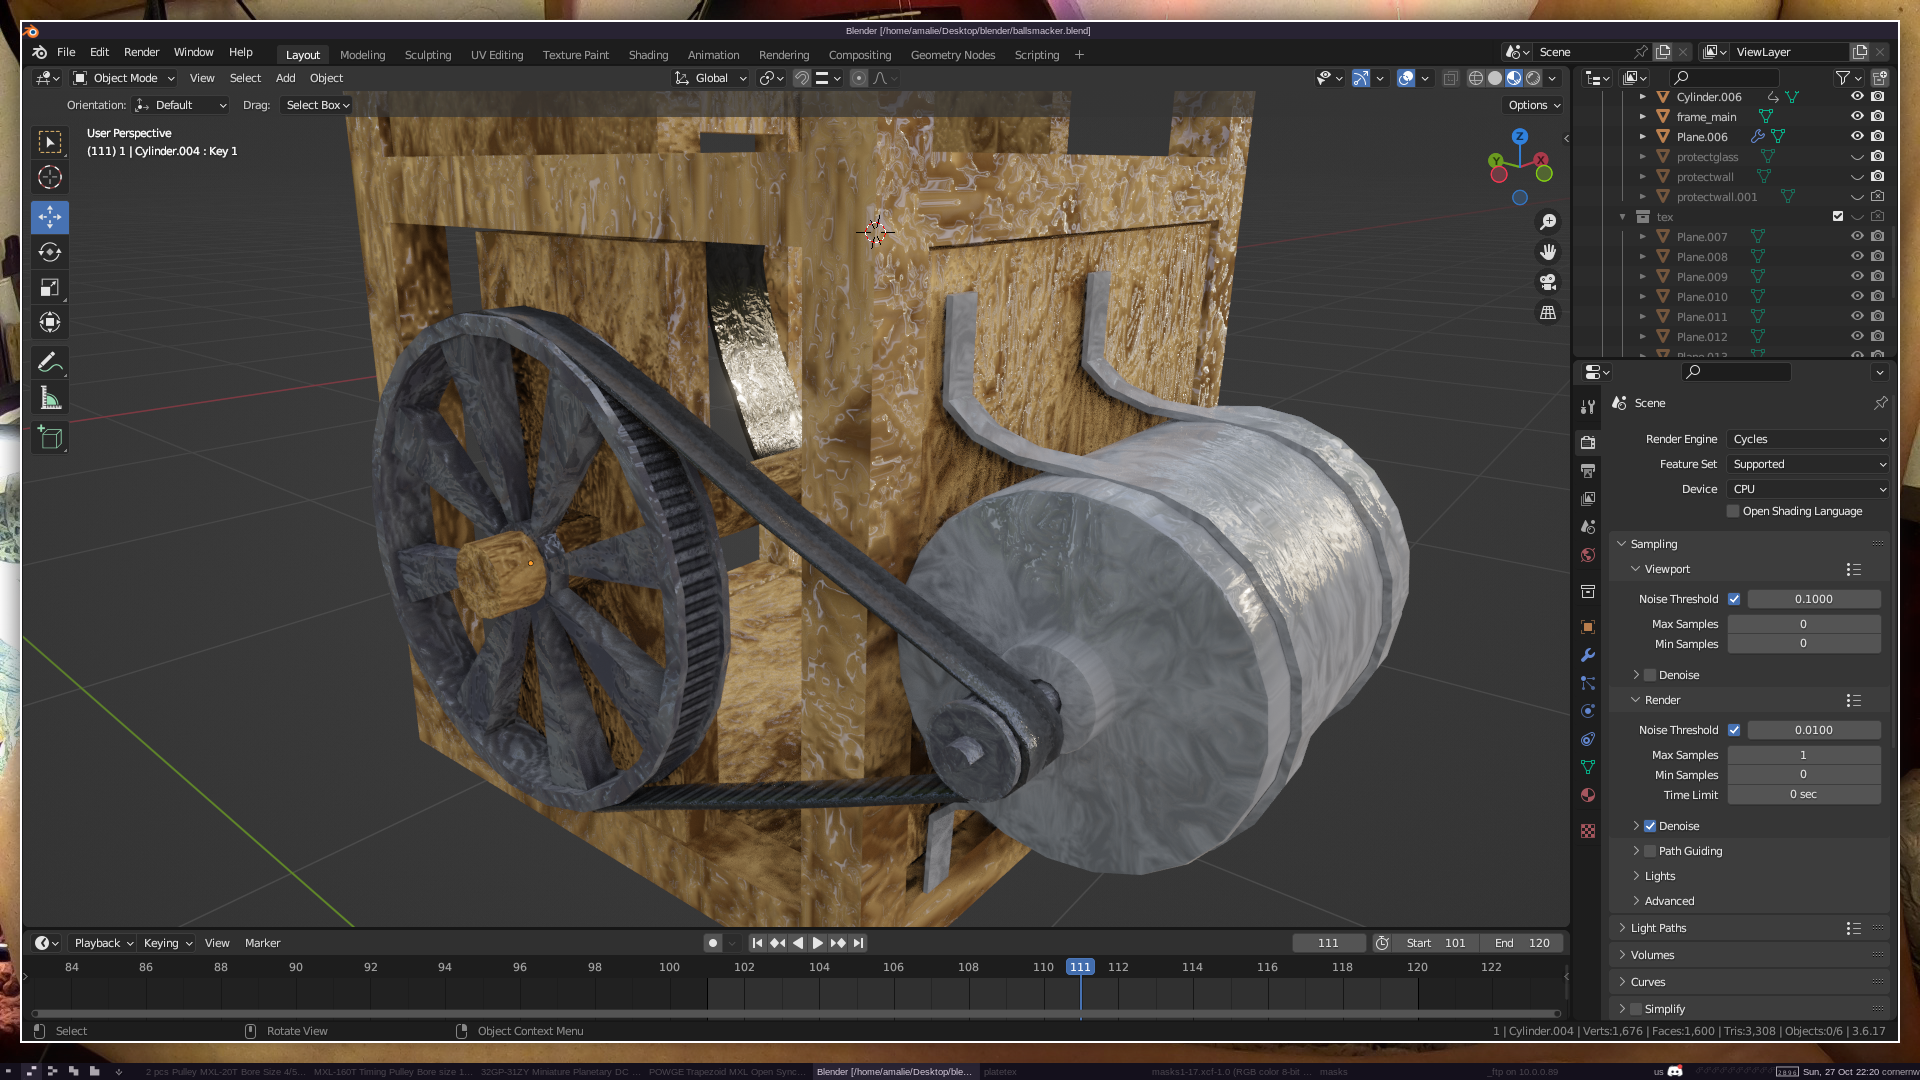Hide Cylinder.006 in the outliner
The width and height of the screenshot is (1920, 1080).
point(1857,97)
